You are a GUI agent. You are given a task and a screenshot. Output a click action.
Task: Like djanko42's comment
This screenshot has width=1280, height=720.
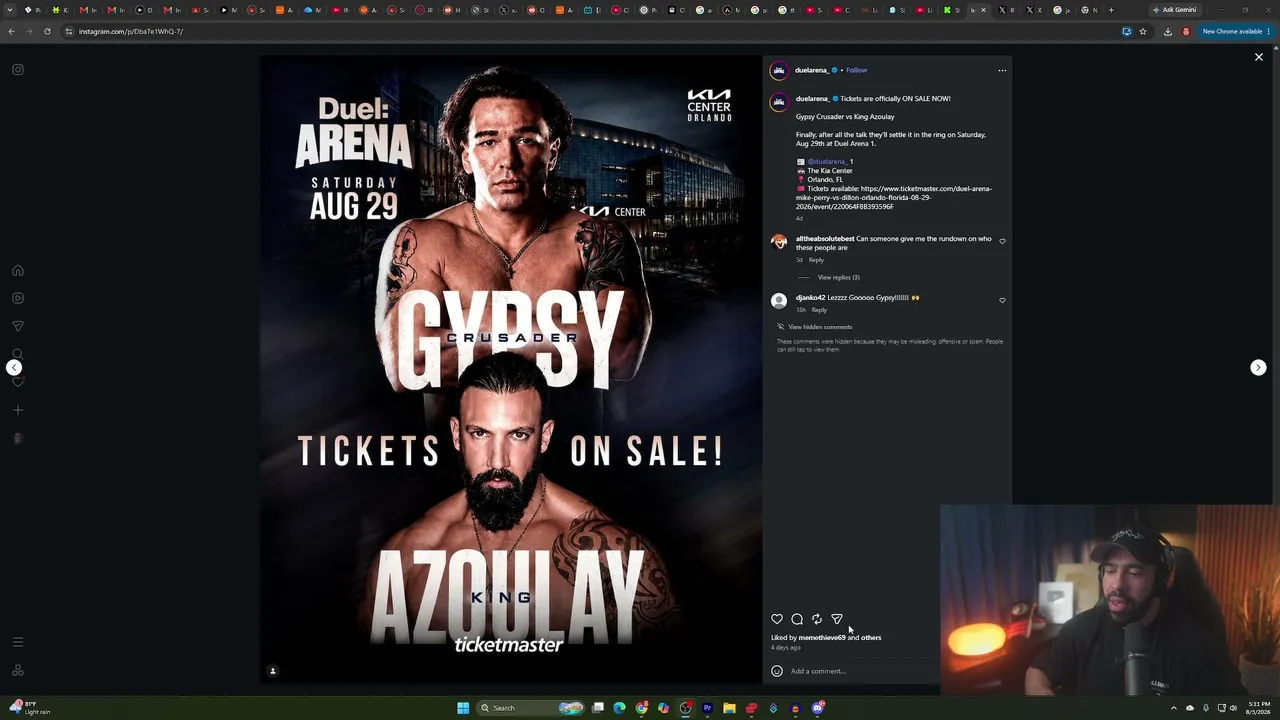pos(1002,300)
